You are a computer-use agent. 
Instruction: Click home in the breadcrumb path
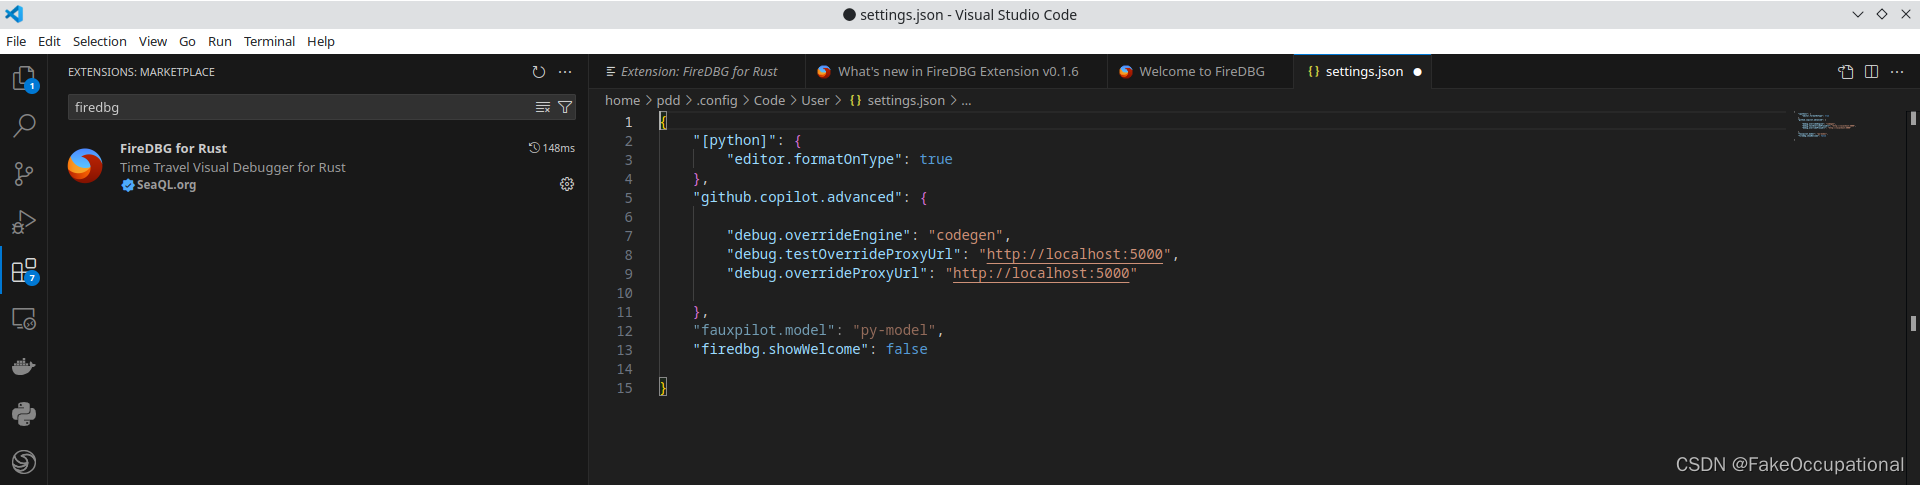point(622,100)
